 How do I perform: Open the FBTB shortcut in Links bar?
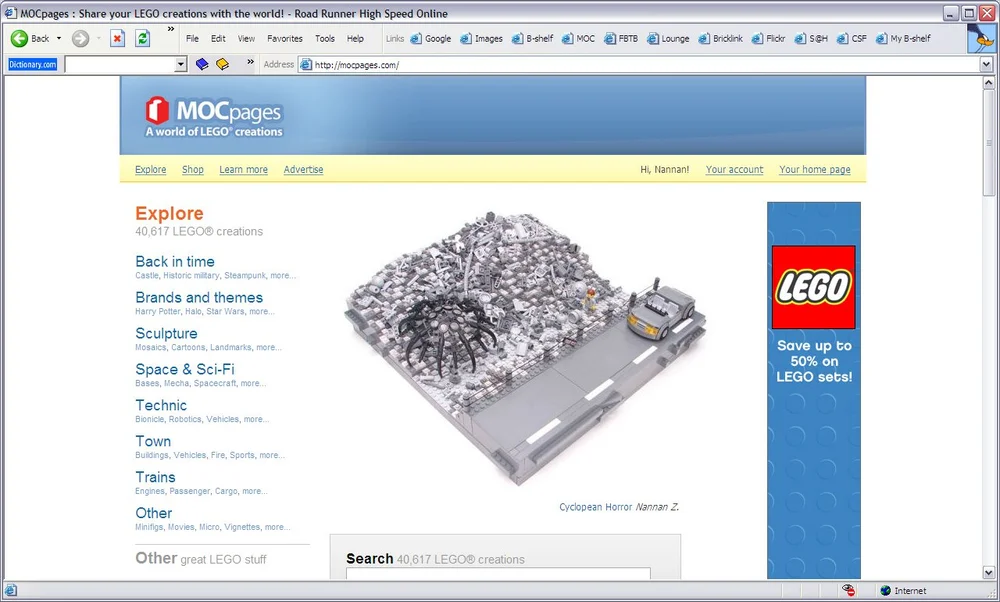621,39
